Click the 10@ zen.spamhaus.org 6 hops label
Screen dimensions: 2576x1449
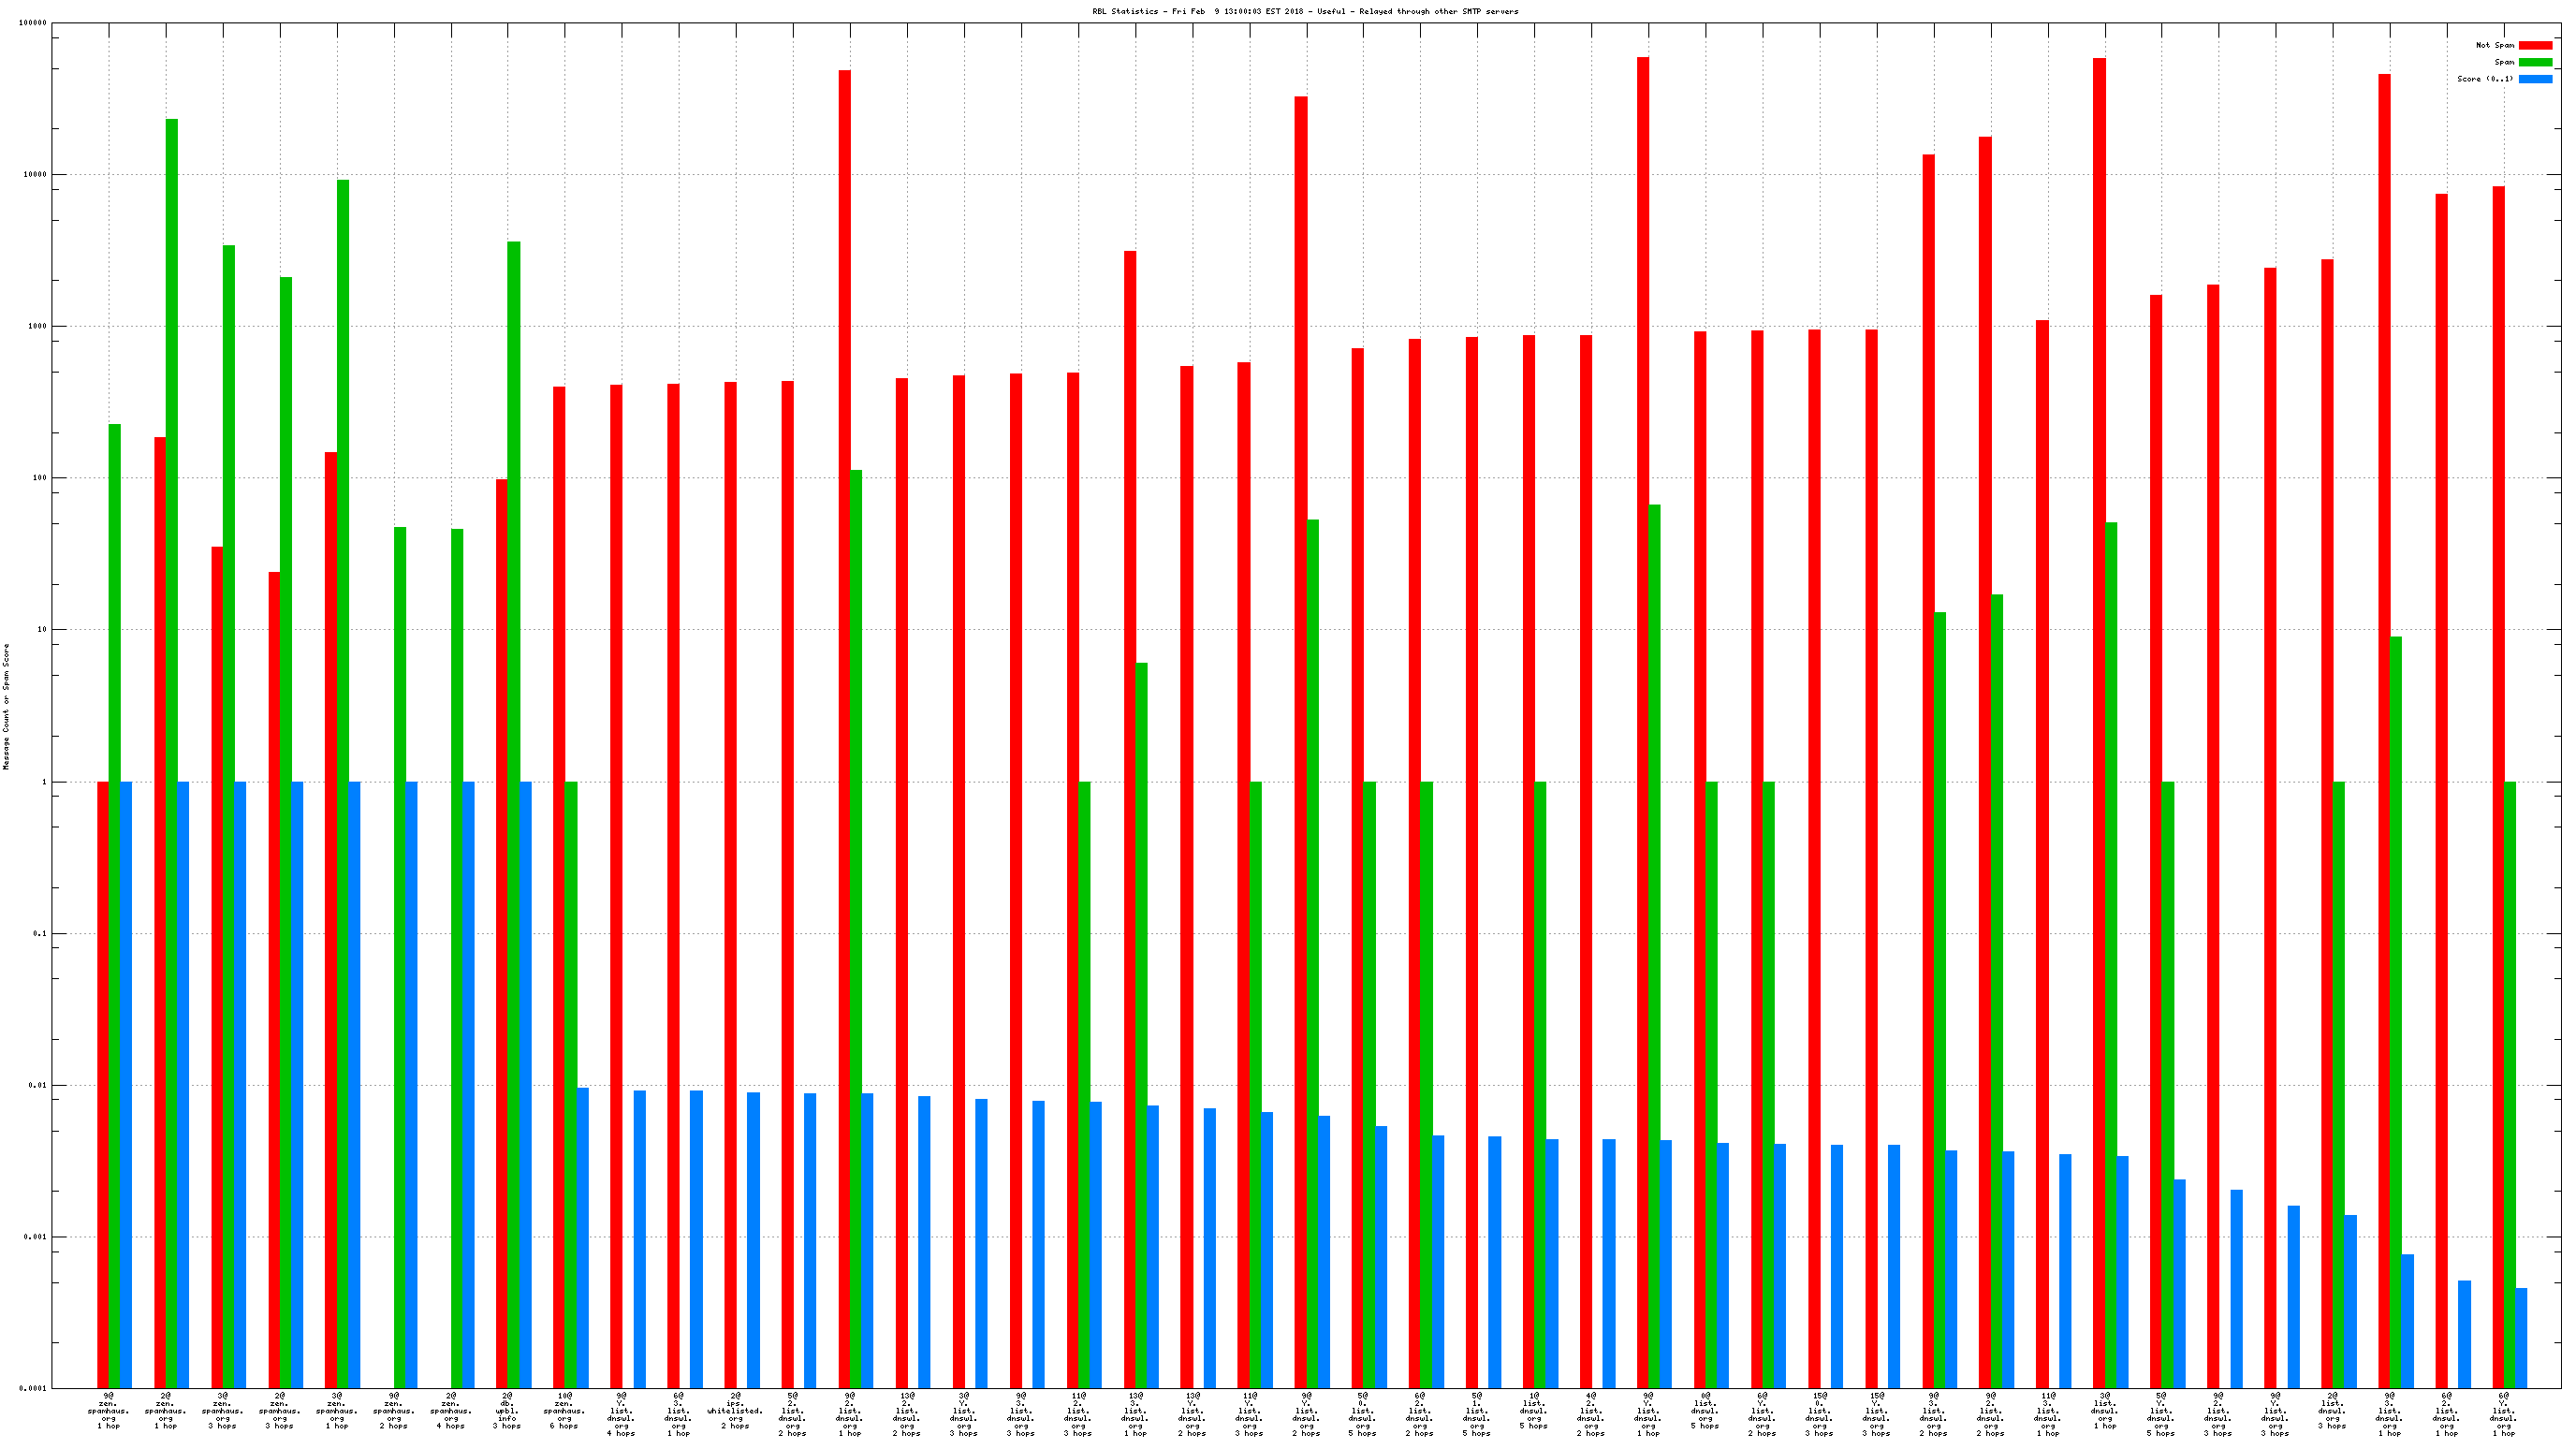(x=564, y=1410)
